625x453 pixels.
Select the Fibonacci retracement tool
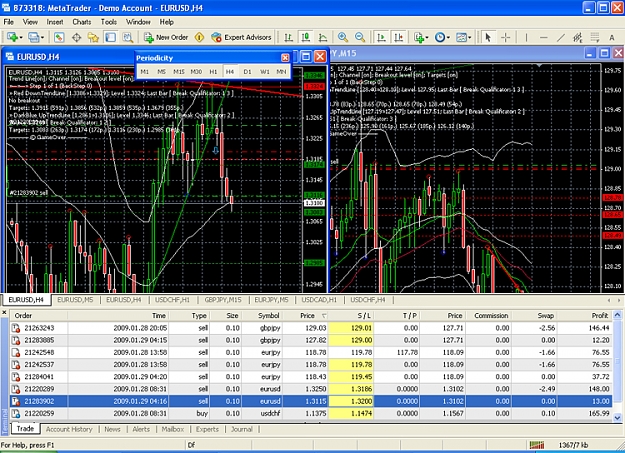point(595,37)
